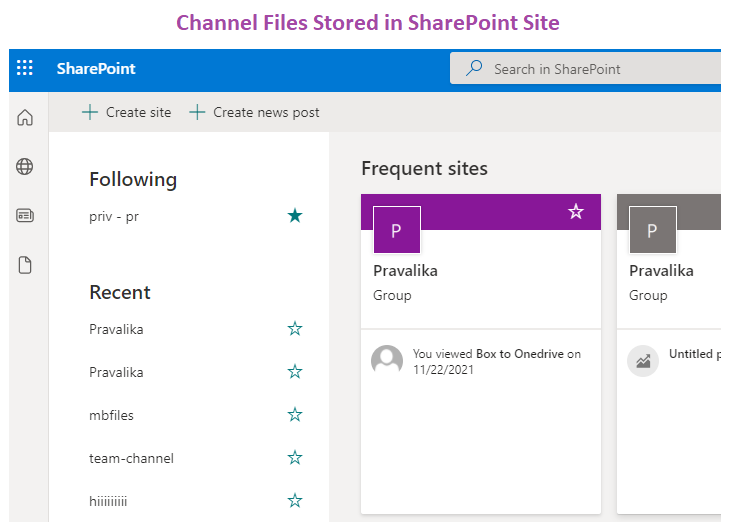Open the mbfiles recent site
Viewport: 750px width, 525px height.
tap(111, 416)
